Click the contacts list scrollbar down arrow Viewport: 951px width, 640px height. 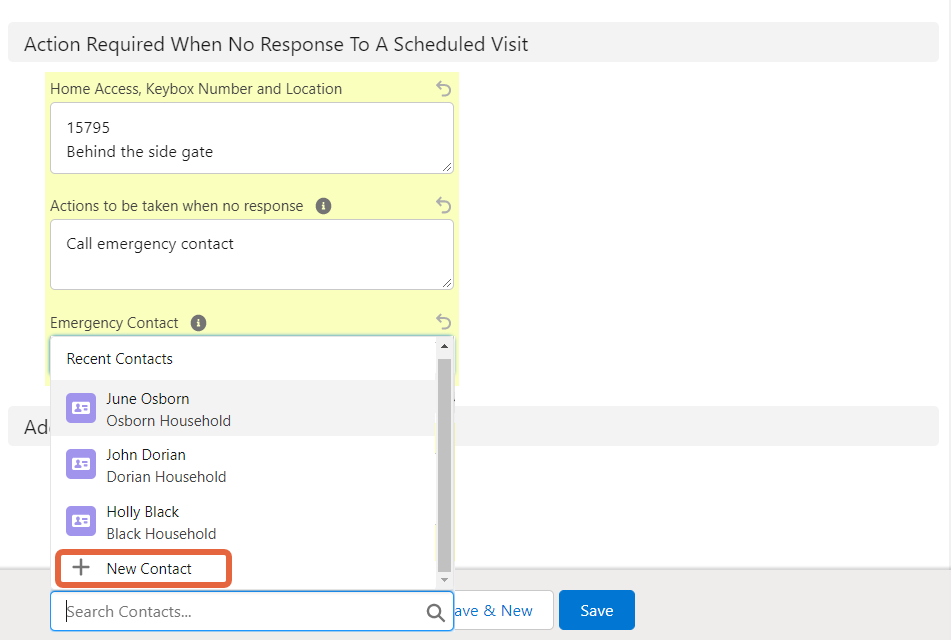pos(444,580)
